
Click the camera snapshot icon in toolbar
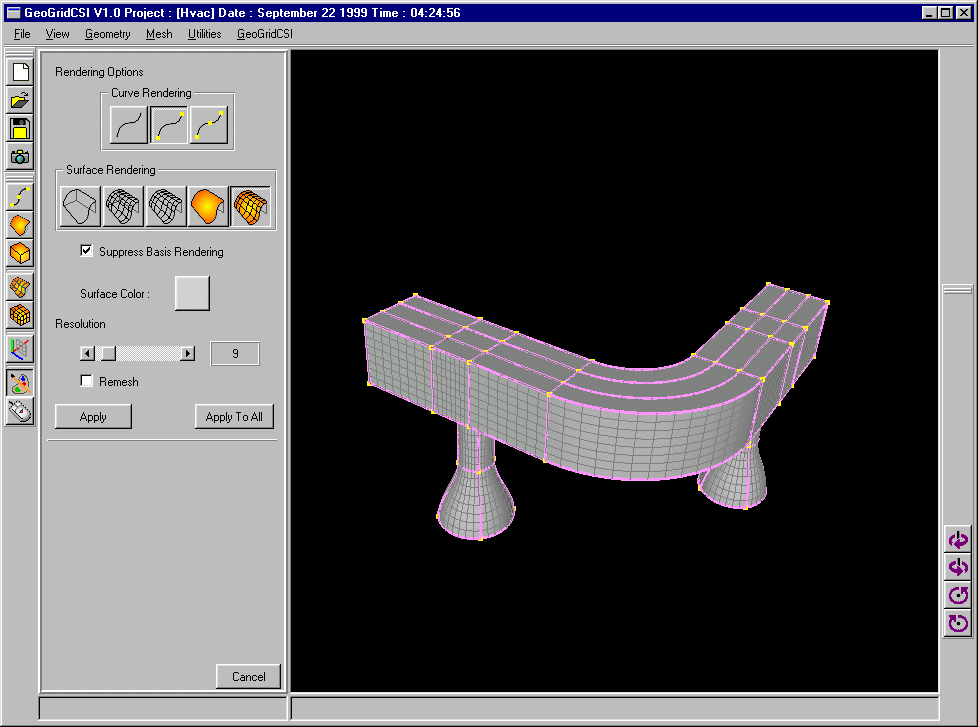point(20,156)
